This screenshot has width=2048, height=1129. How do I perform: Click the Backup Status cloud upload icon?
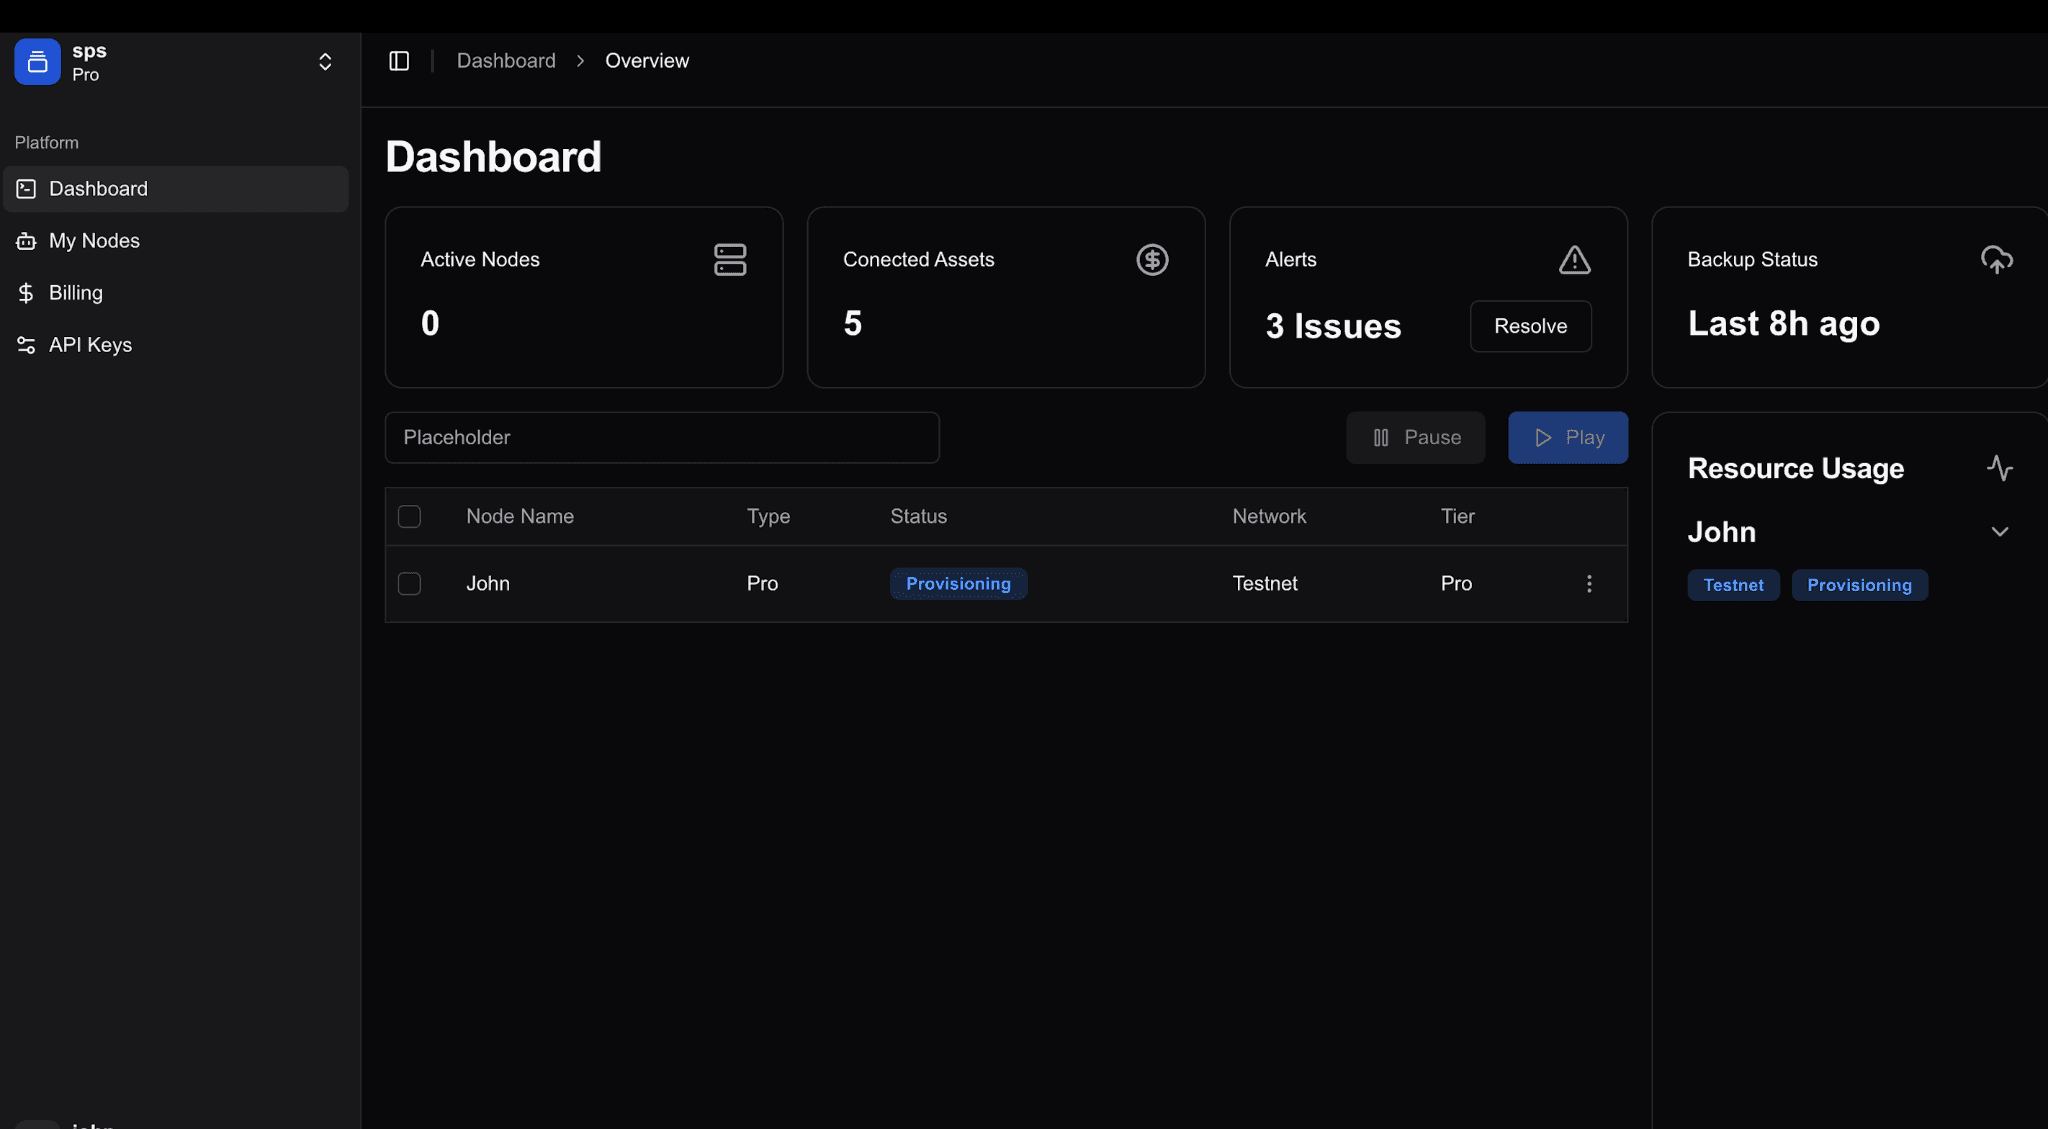pyautogui.click(x=1996, y=260)
